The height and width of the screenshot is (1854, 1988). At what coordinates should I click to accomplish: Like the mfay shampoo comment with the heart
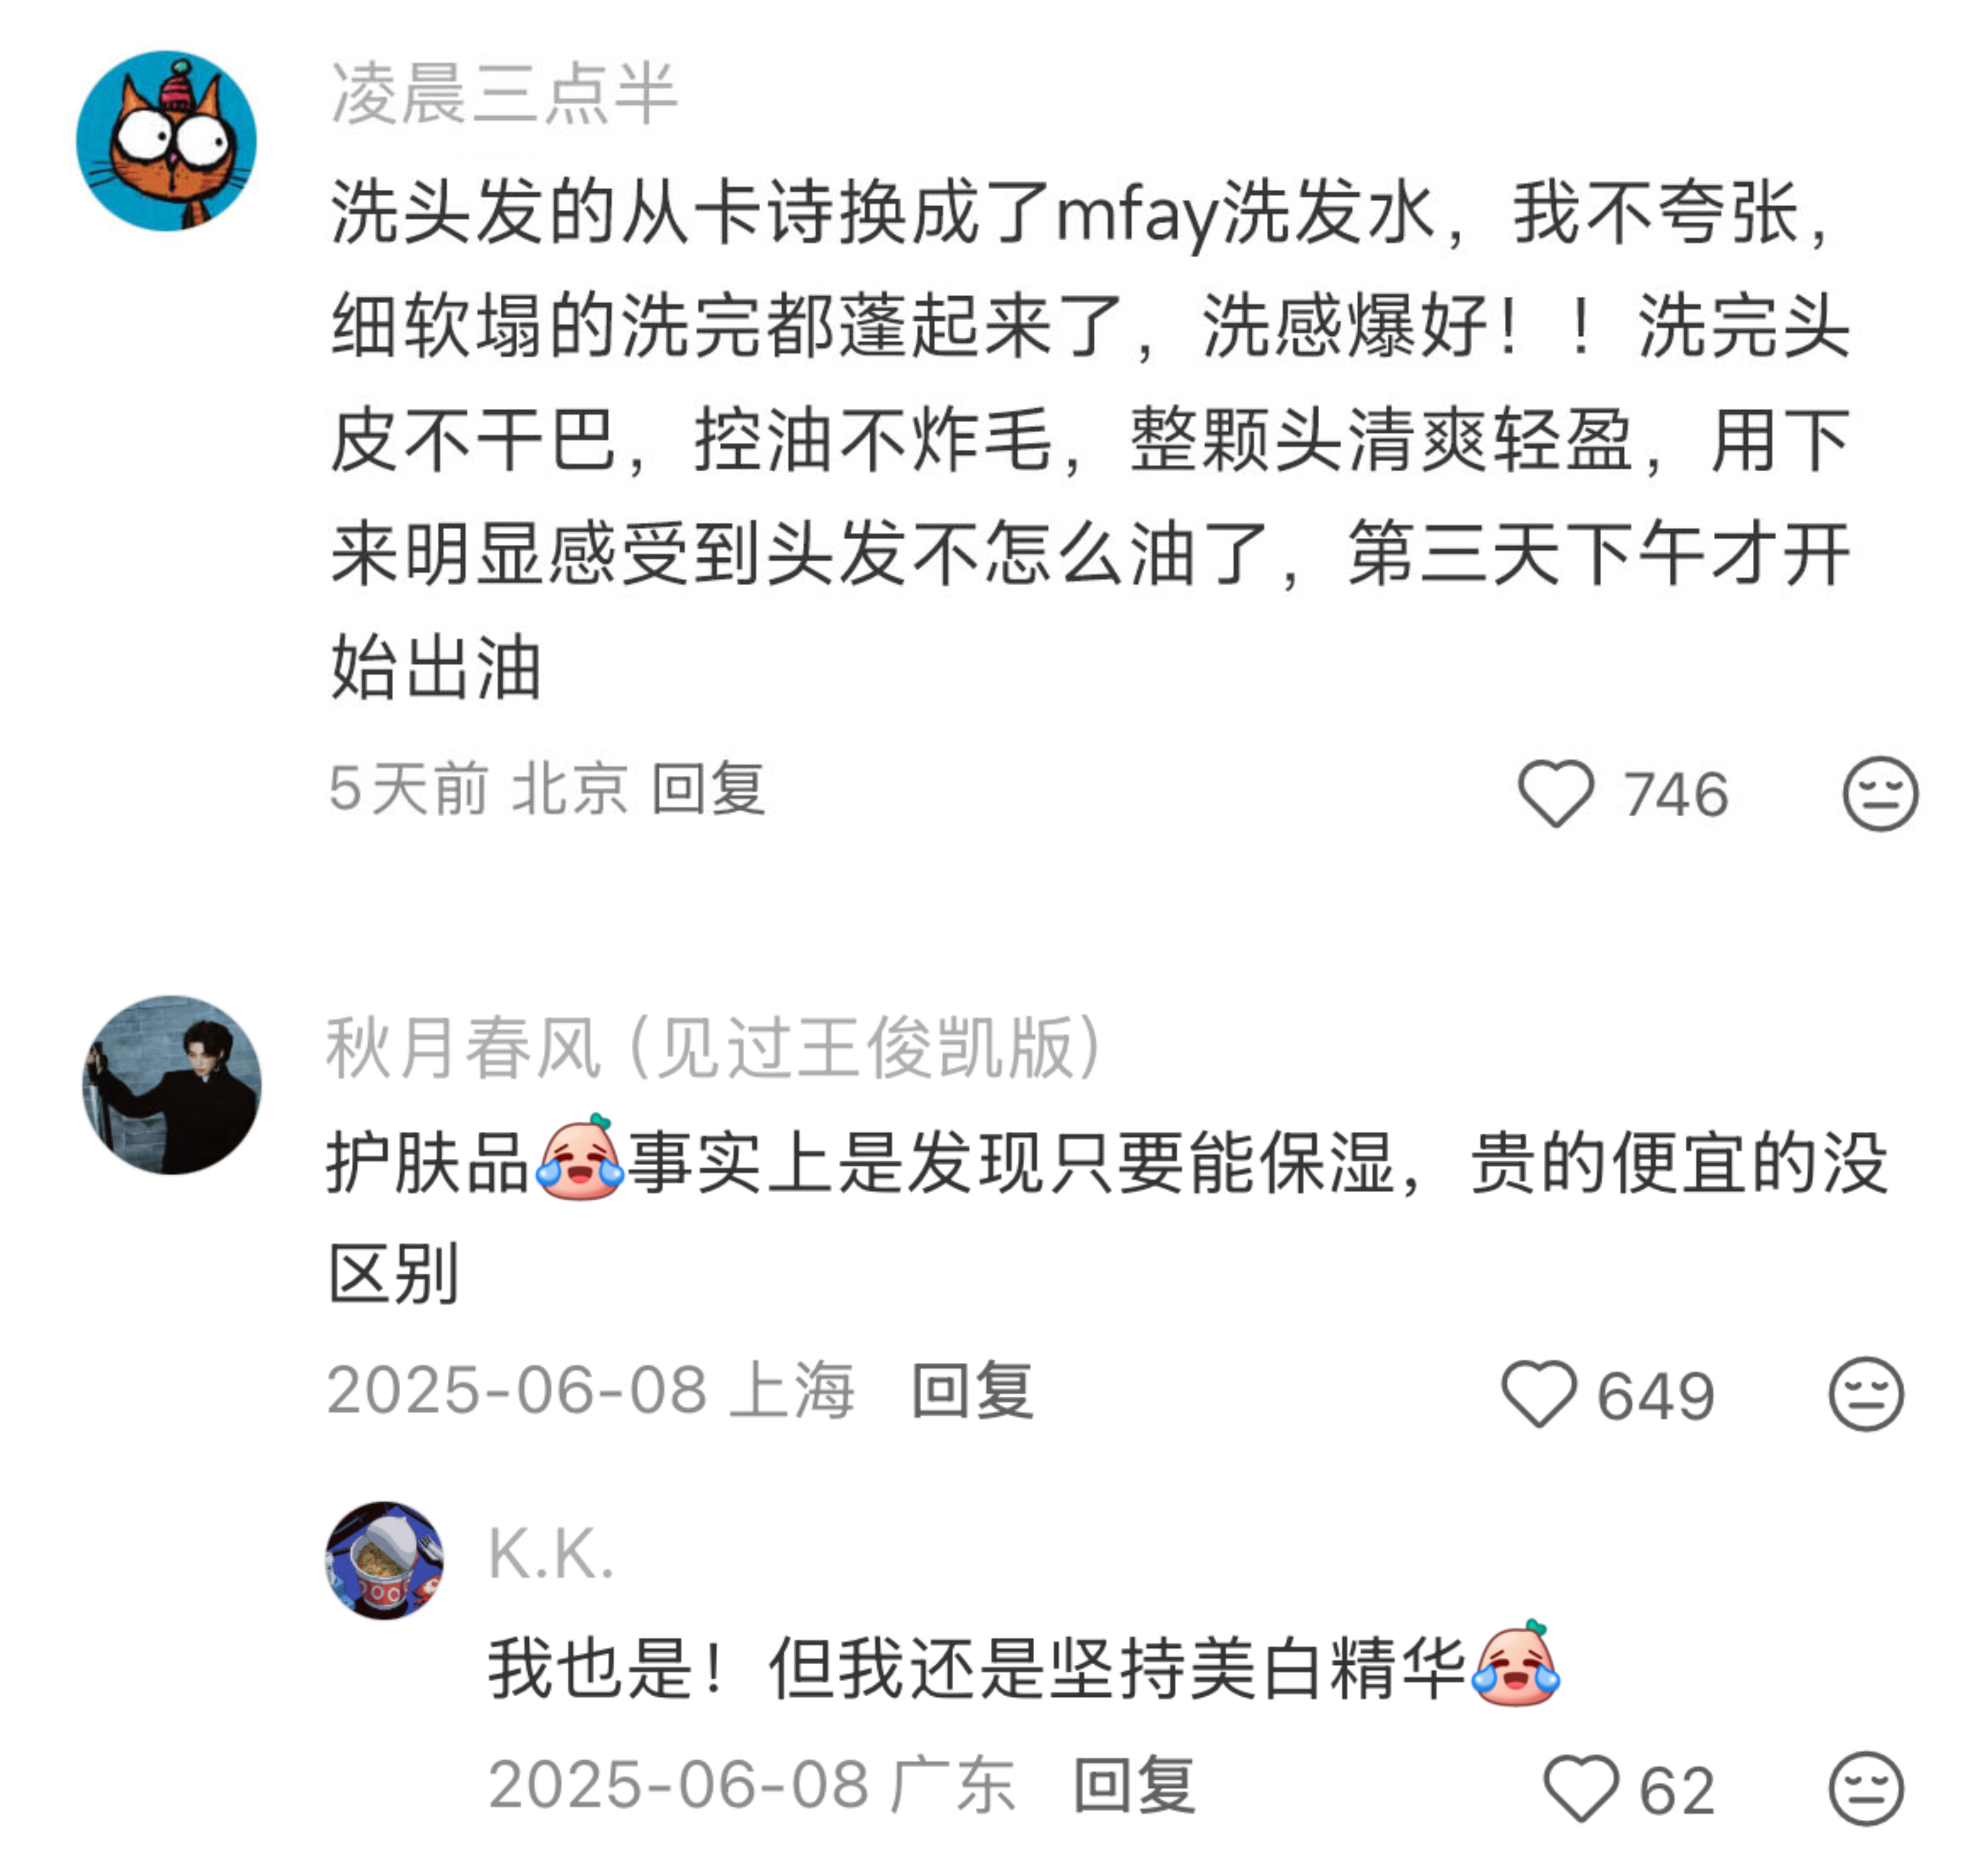[1556, 794]
